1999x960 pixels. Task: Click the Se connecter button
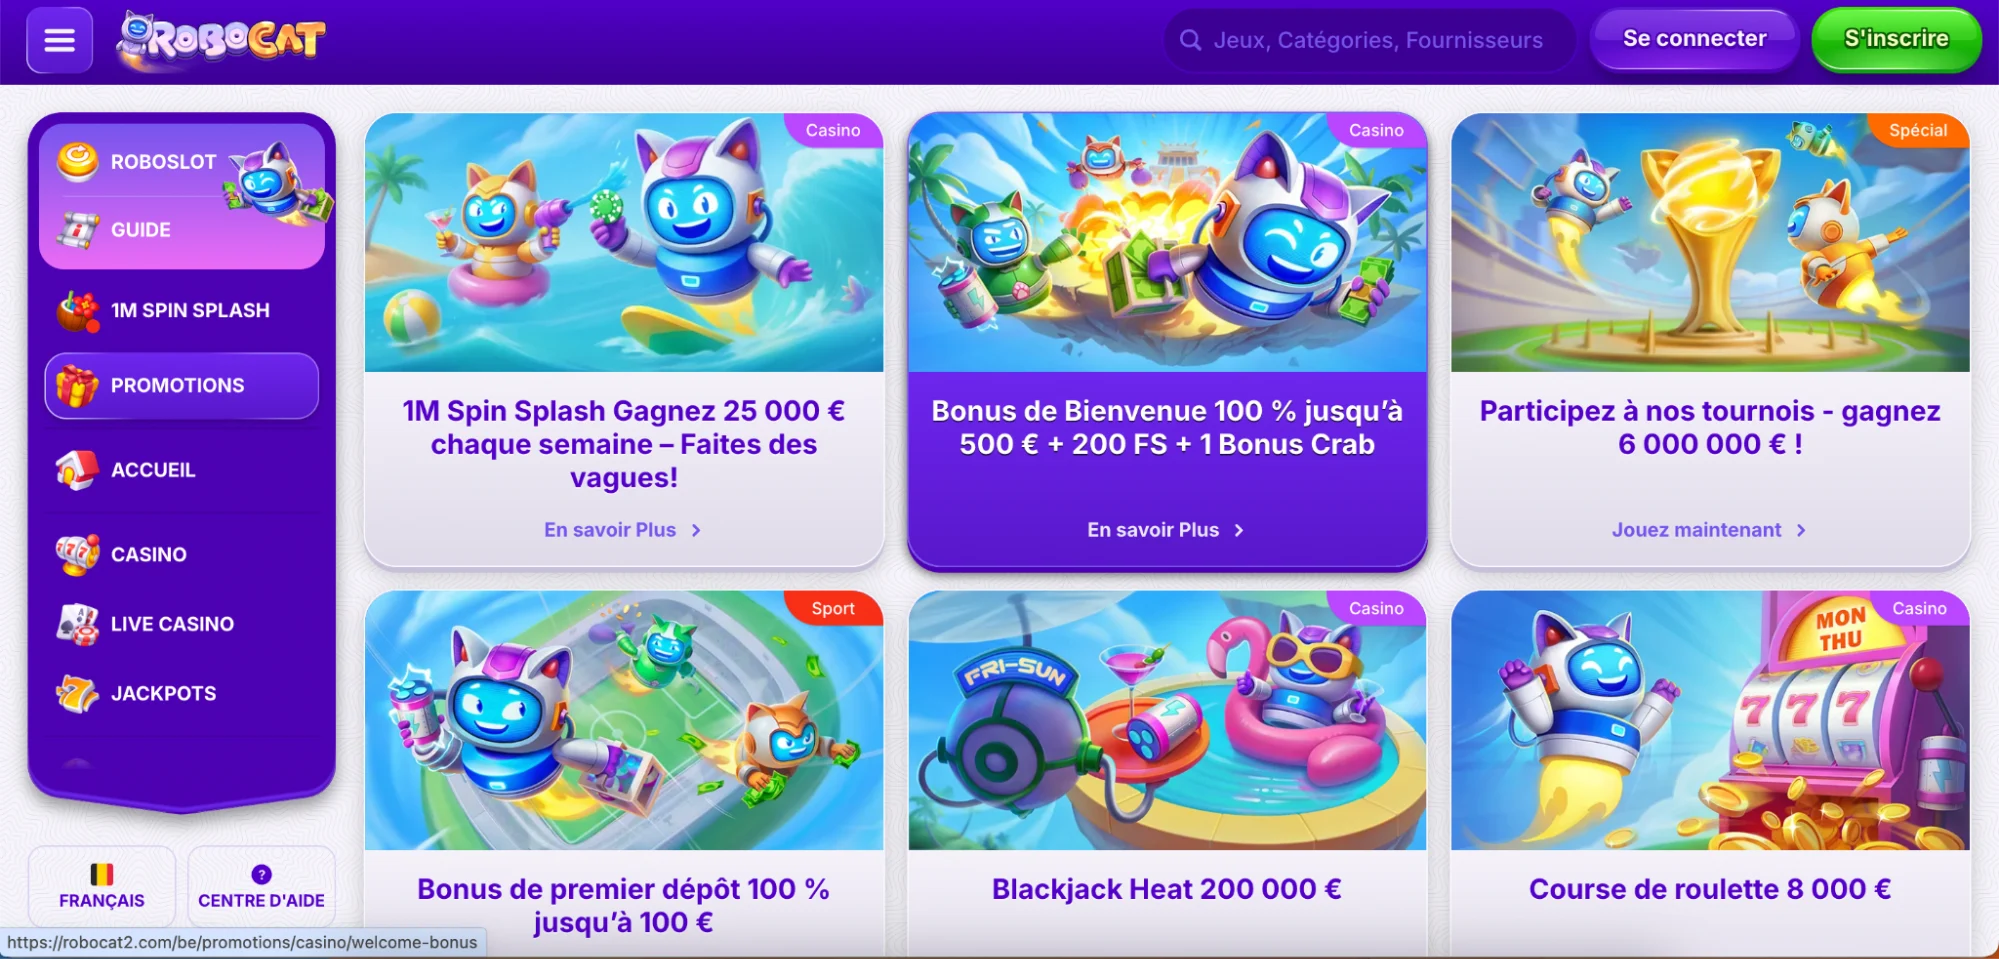[1694, 39]
